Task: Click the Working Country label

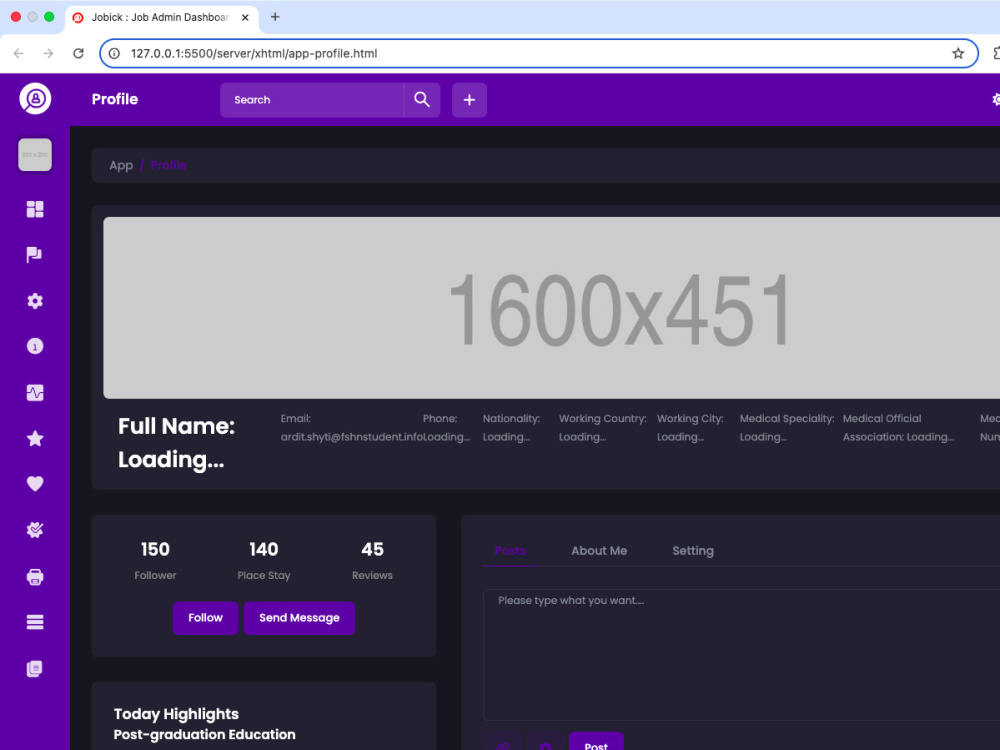Action: (x=603, y=419)
